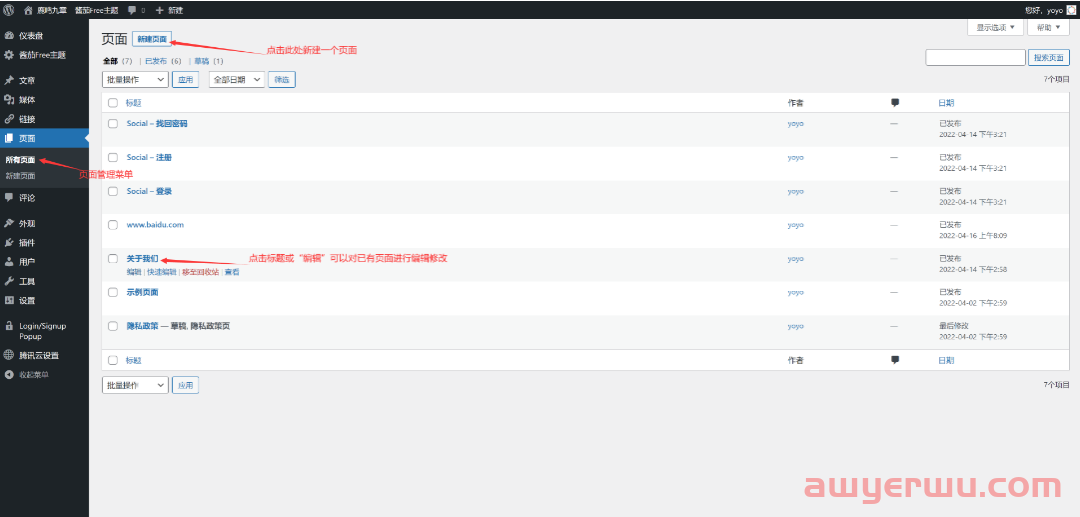The image size is (1080, 517).
Task: Open the 媒体 media icon in sidebar
Action: (x=9, y=100)
